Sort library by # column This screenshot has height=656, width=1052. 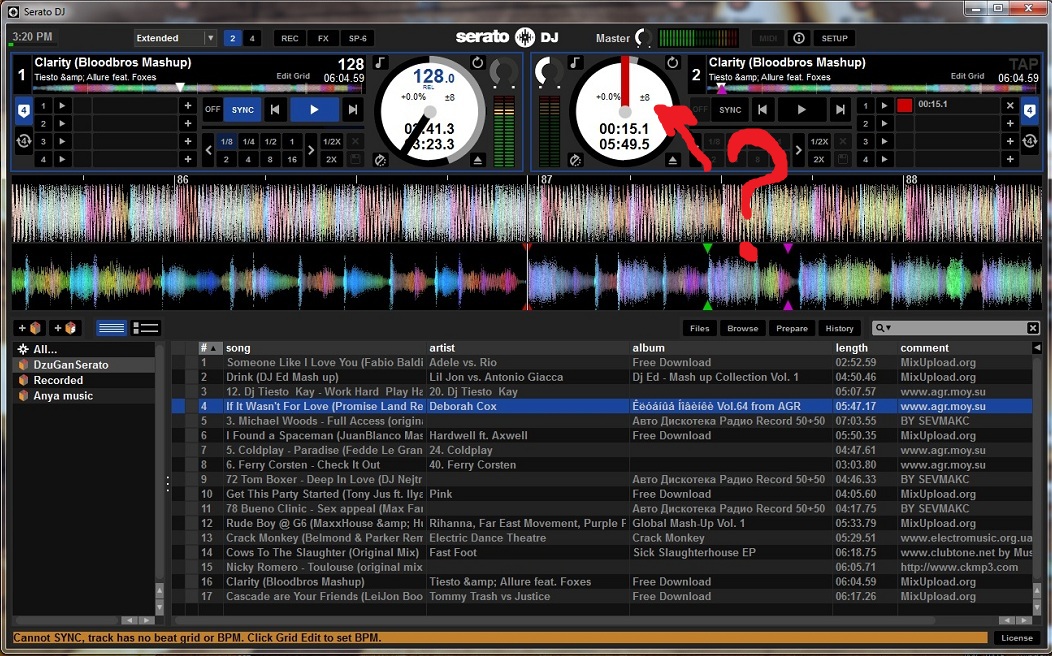coord(209,347)
